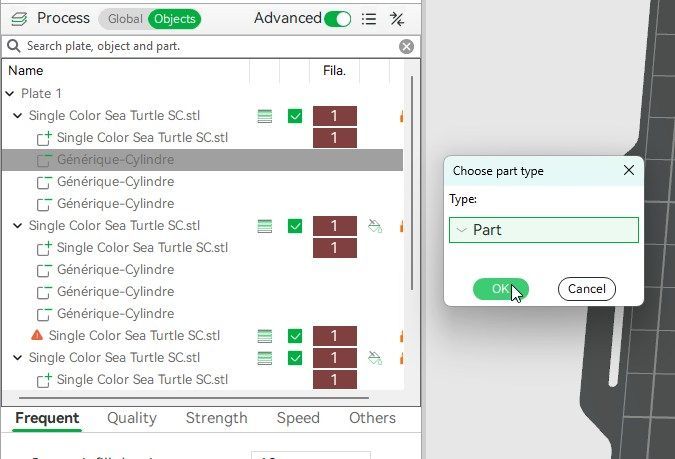The width and height of the screenshot is (675, 459).
Task: Click the layer settings icon of first turtle
Action: tap(265, 116)
